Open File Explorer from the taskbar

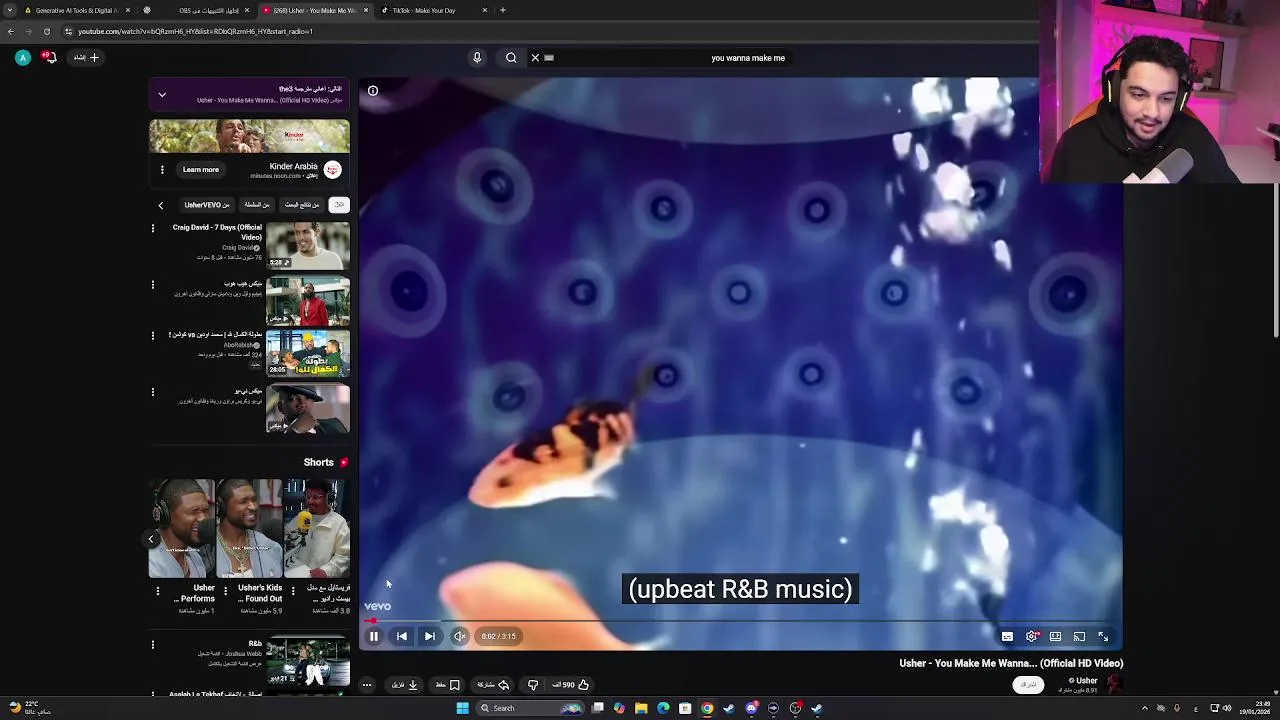click(x=641, y=708)
